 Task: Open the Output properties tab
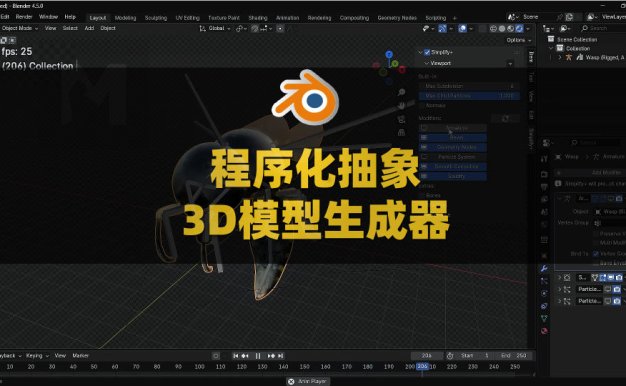click(x=544, y=186)
